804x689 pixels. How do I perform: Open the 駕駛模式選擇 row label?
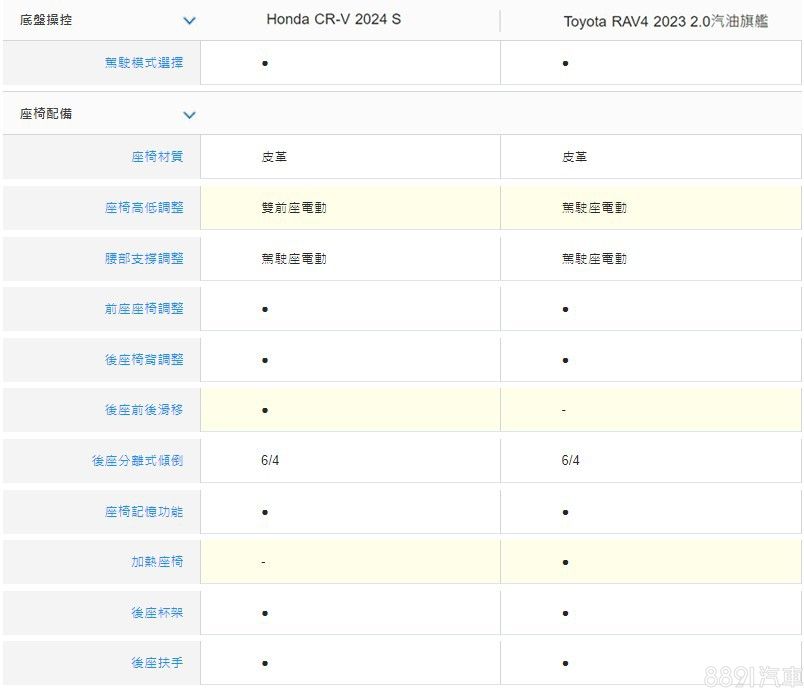pyautogui.click(x=144, y=63)
